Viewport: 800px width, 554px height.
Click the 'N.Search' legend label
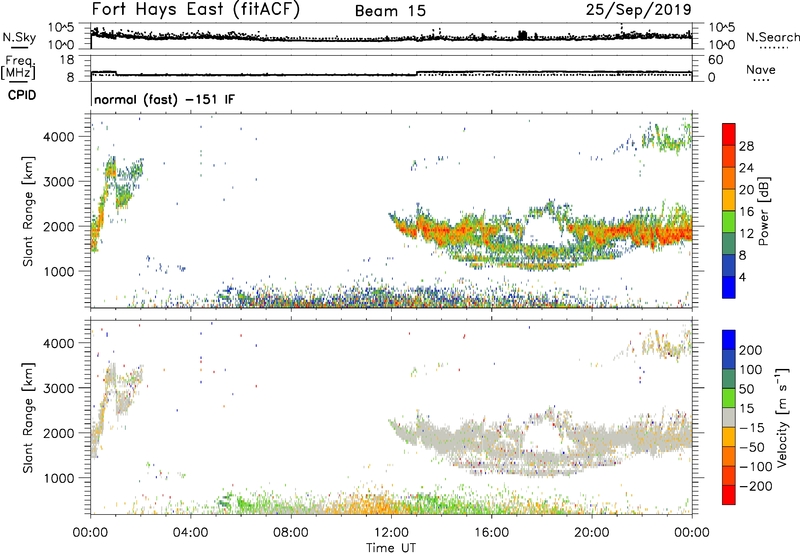tap(773, 37)
